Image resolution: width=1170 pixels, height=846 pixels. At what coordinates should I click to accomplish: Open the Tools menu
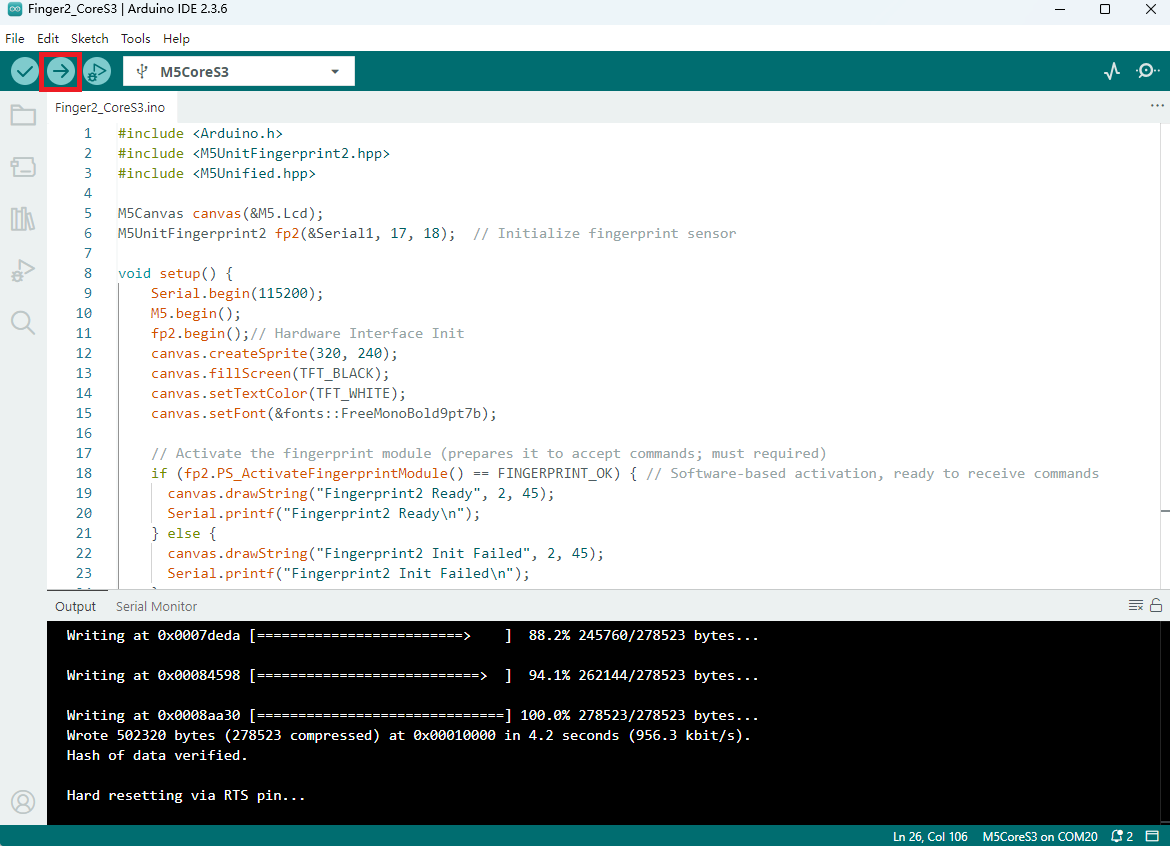pyautogui.click(x=135, y=39)
